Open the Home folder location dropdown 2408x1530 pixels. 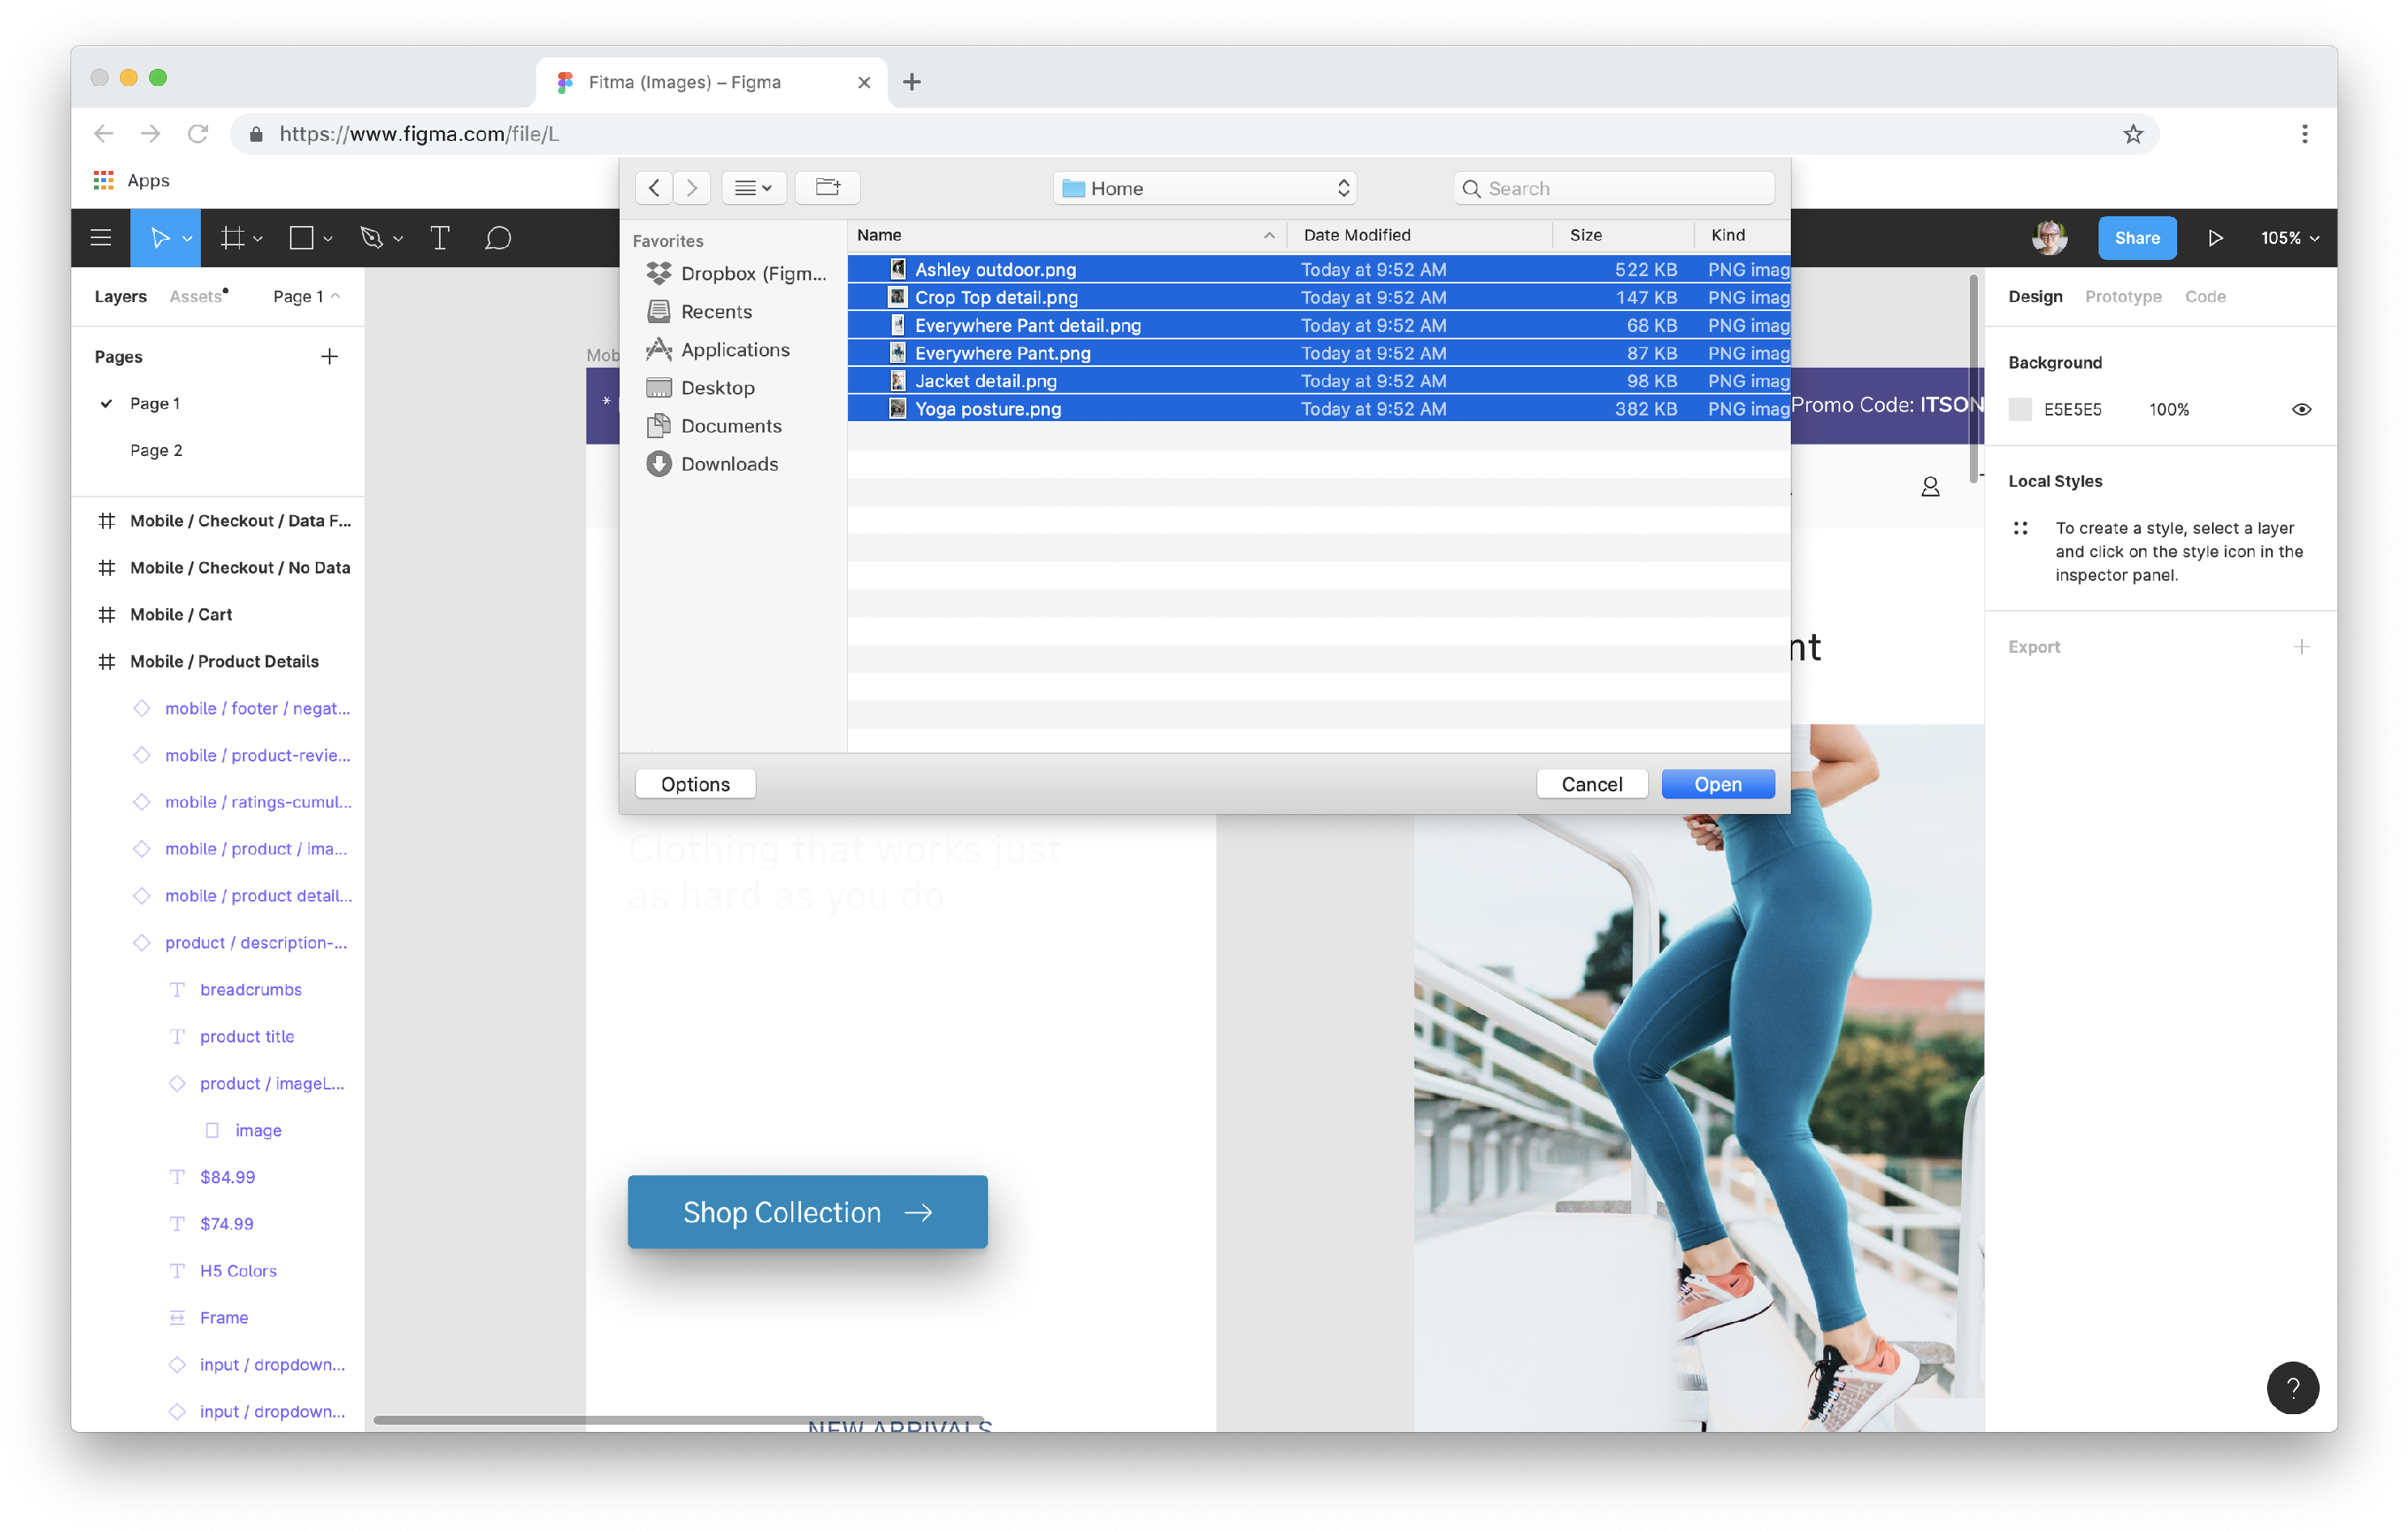pyautogui.click(x=1204, y=188)
